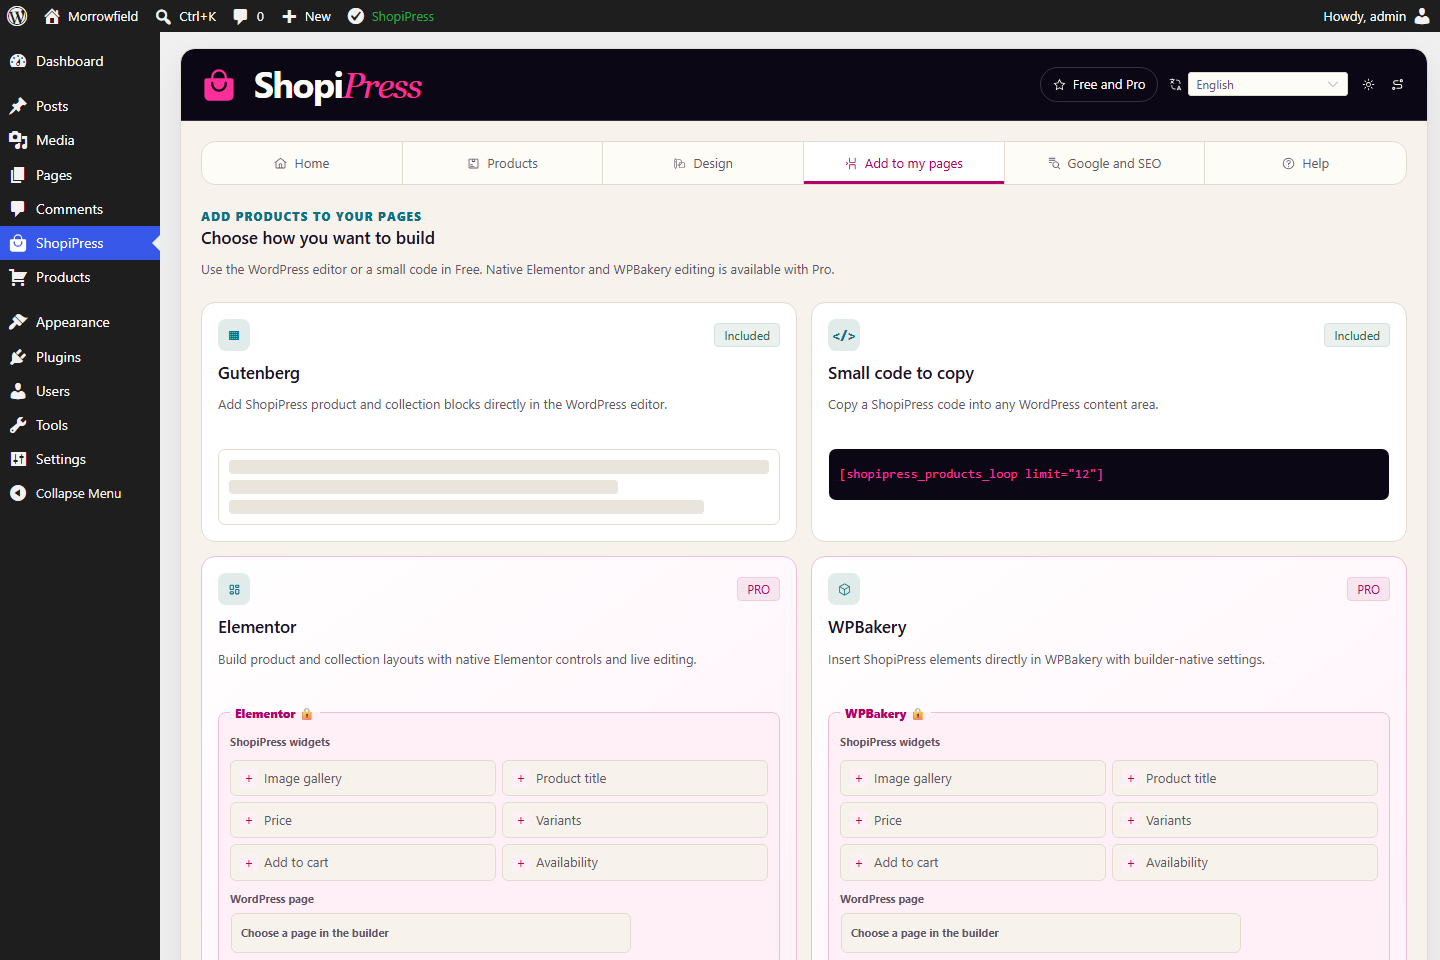Click the PRO badge on WPBakery card

(x=1368, y=590)
